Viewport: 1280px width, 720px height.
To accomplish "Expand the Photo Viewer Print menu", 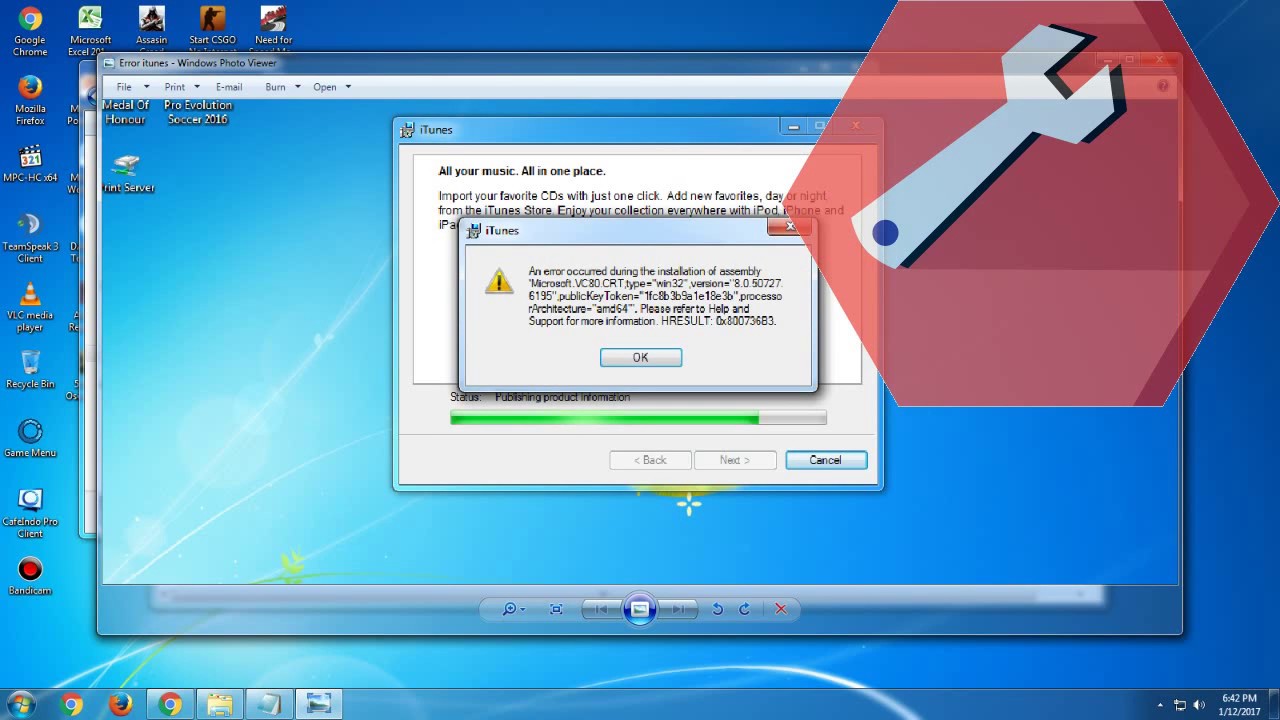I will pos(181,87).
